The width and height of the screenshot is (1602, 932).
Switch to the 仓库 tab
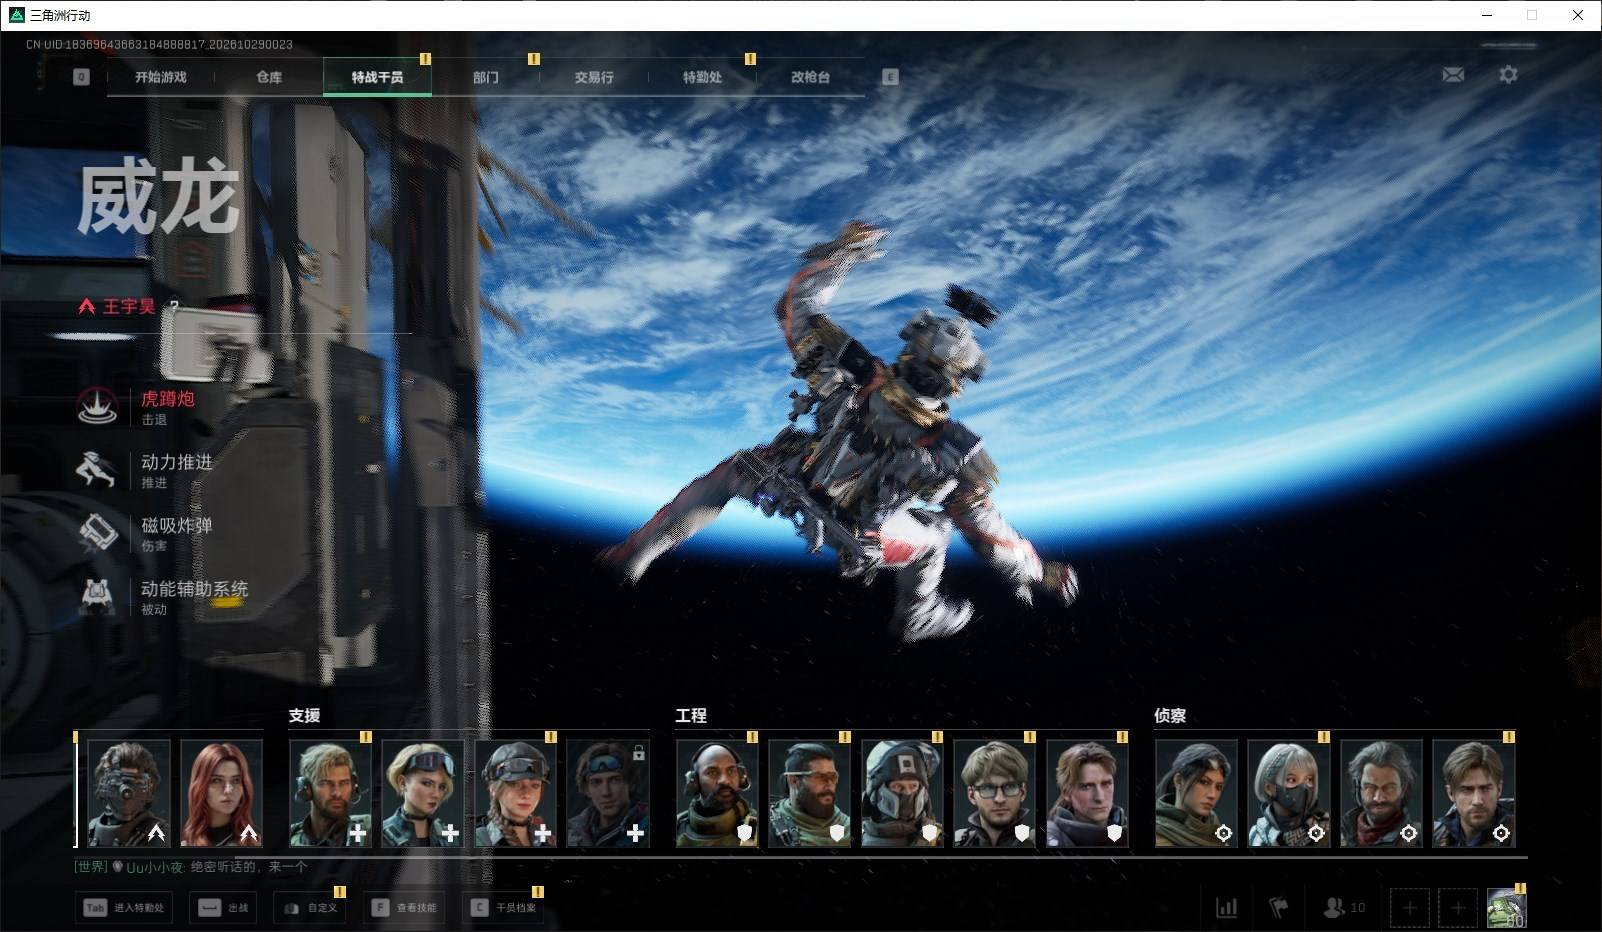[269, 77]
